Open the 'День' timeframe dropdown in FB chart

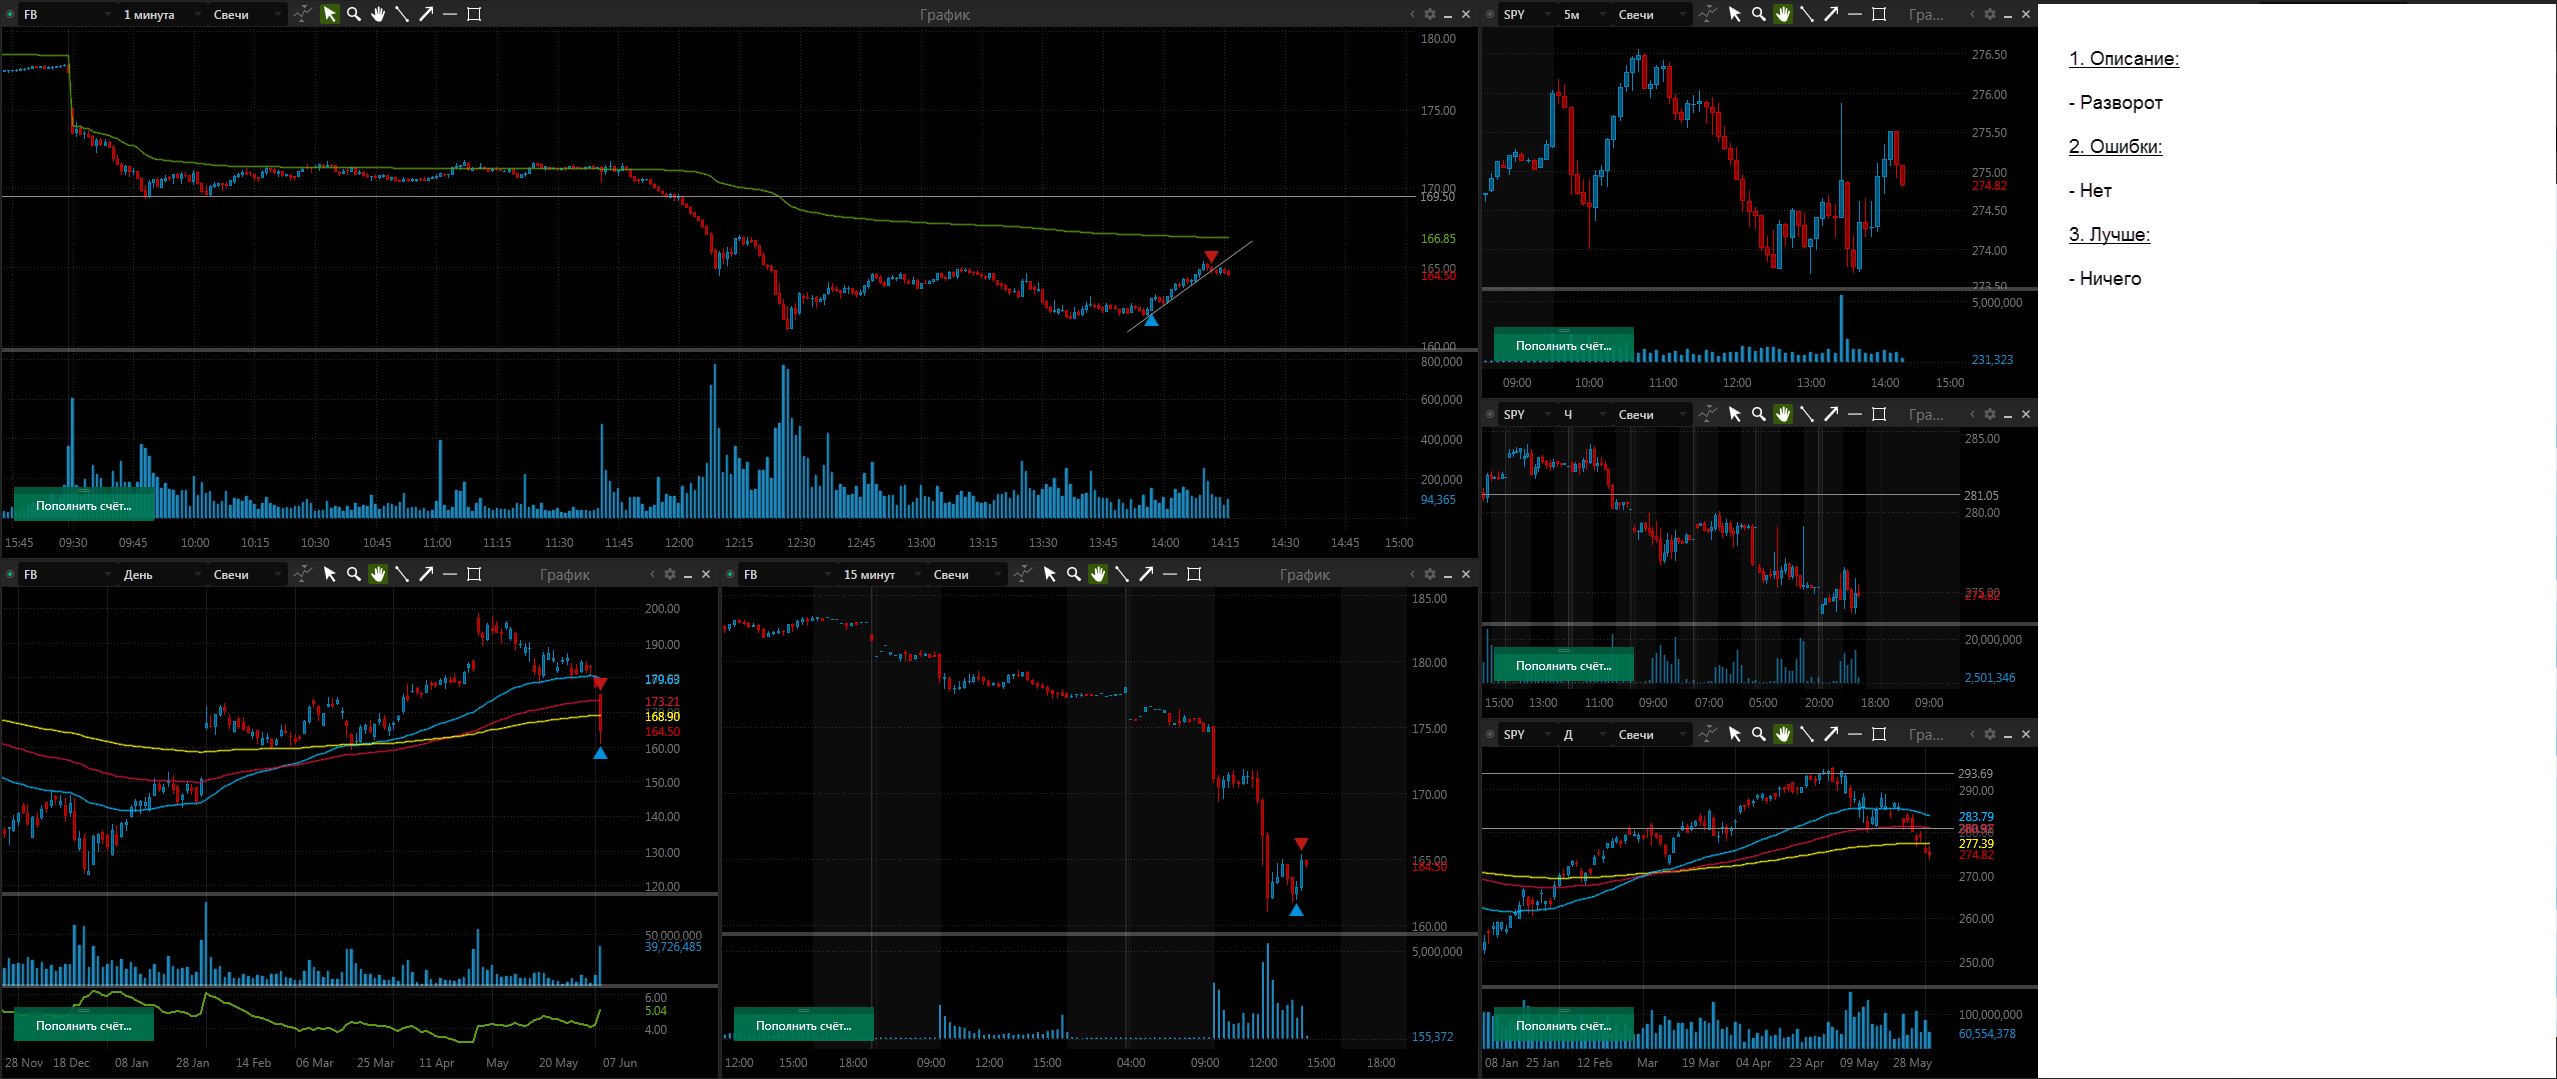160,574
